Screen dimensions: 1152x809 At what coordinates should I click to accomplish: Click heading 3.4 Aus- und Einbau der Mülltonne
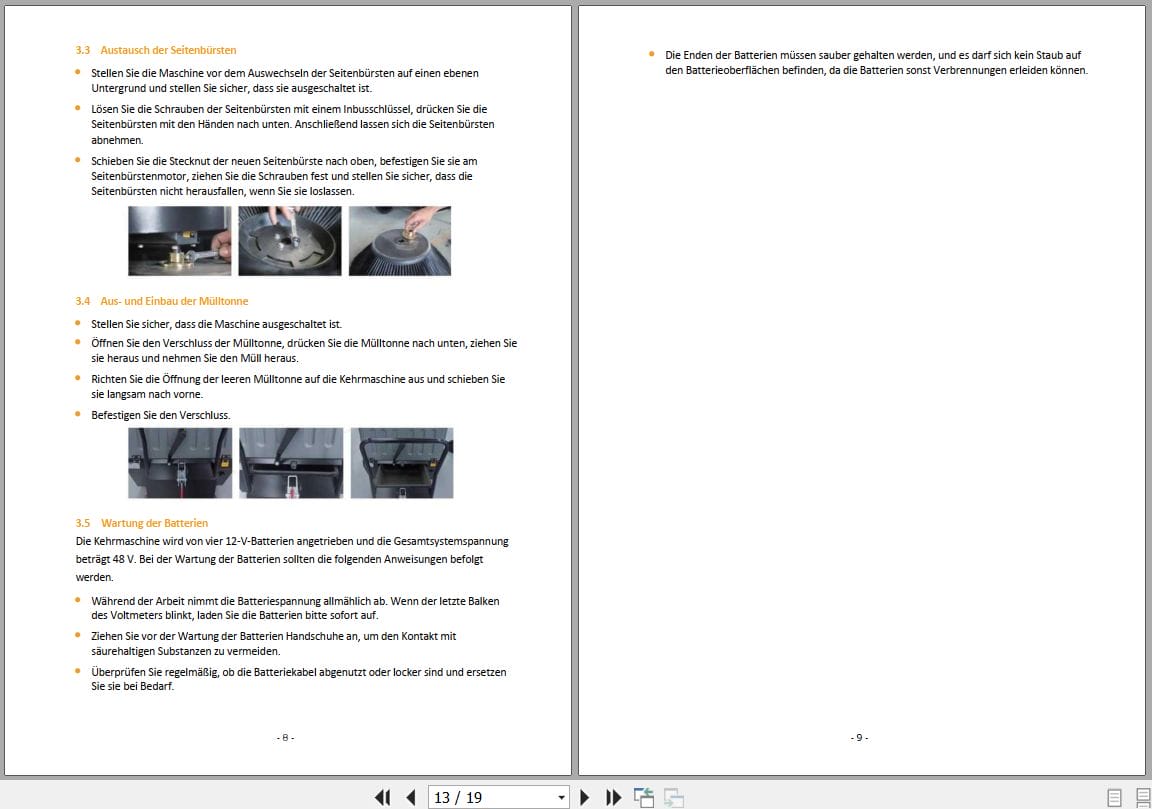click(x=163, y=299)
